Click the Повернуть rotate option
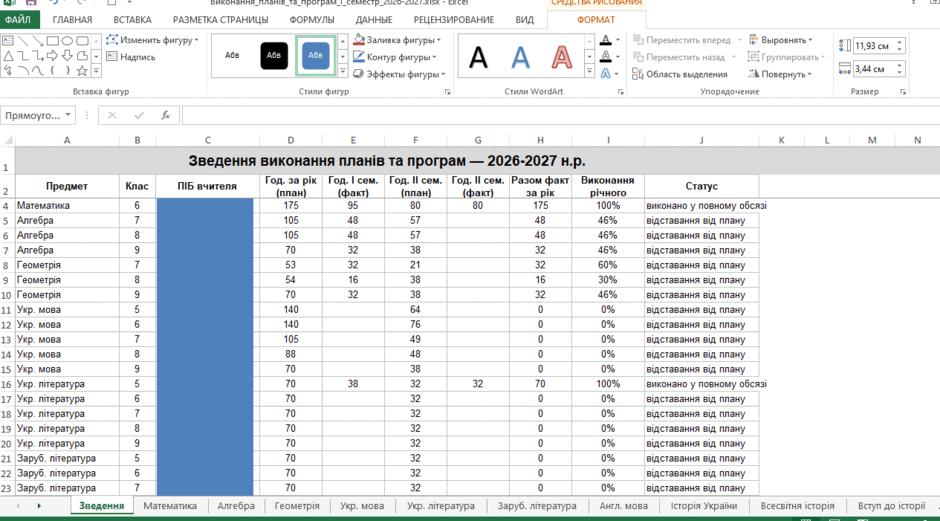The height and width of the screenshot is (521, 940). tap(779, 74)
